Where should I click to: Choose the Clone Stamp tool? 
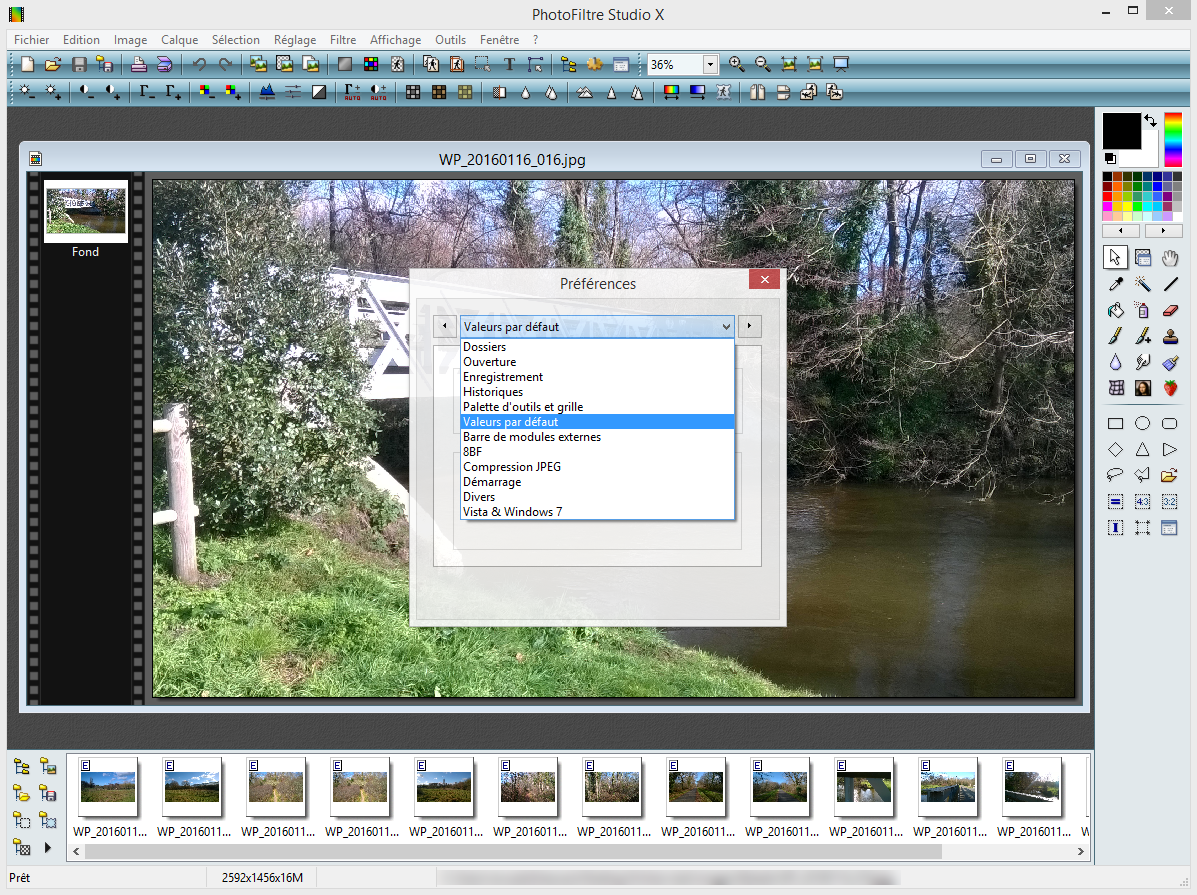(x=1170, y=336)
